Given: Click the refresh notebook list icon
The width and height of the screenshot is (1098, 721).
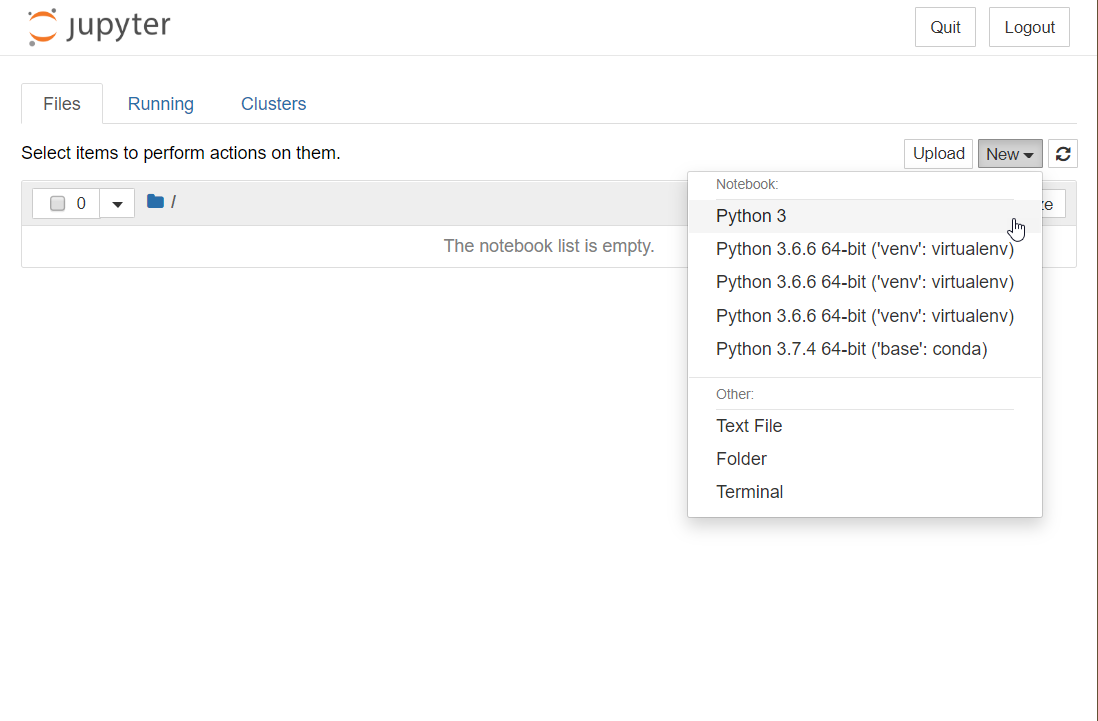Looking at the screenshot, I should [1062, 153].
